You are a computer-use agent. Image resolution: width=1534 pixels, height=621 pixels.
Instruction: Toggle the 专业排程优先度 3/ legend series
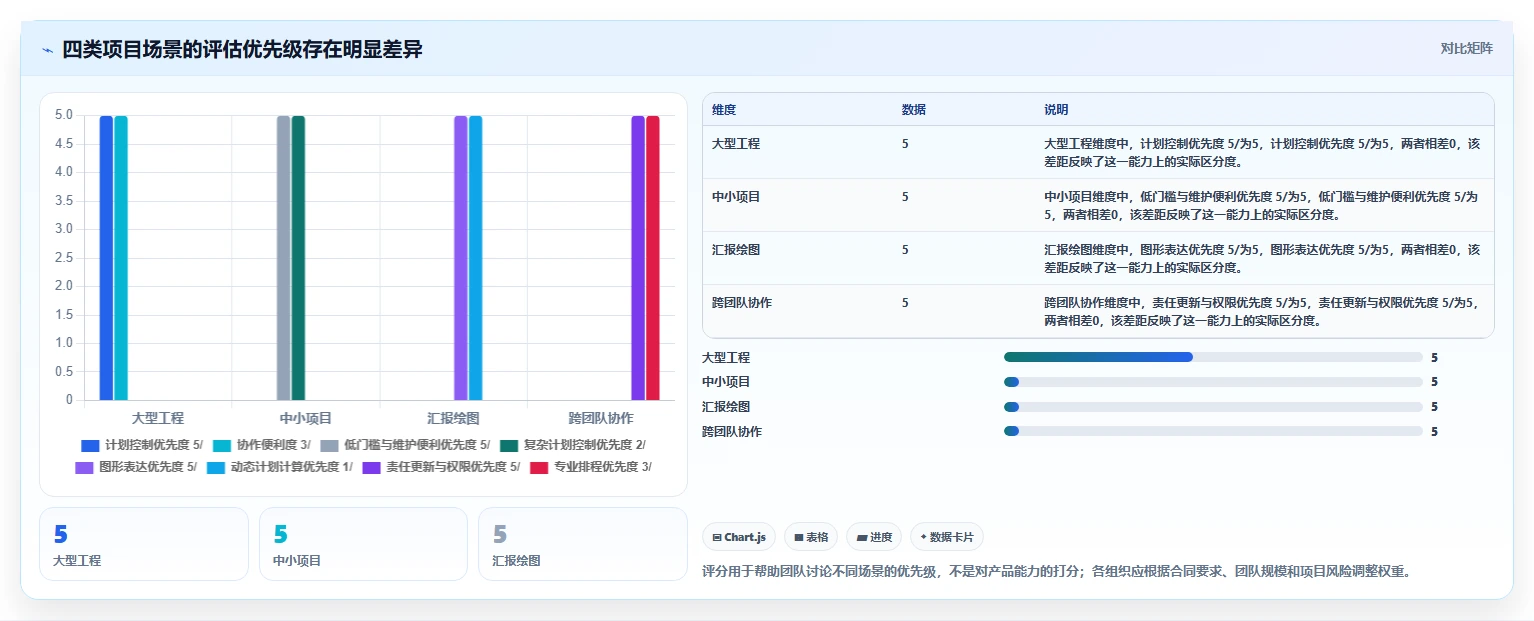[591, 467]
